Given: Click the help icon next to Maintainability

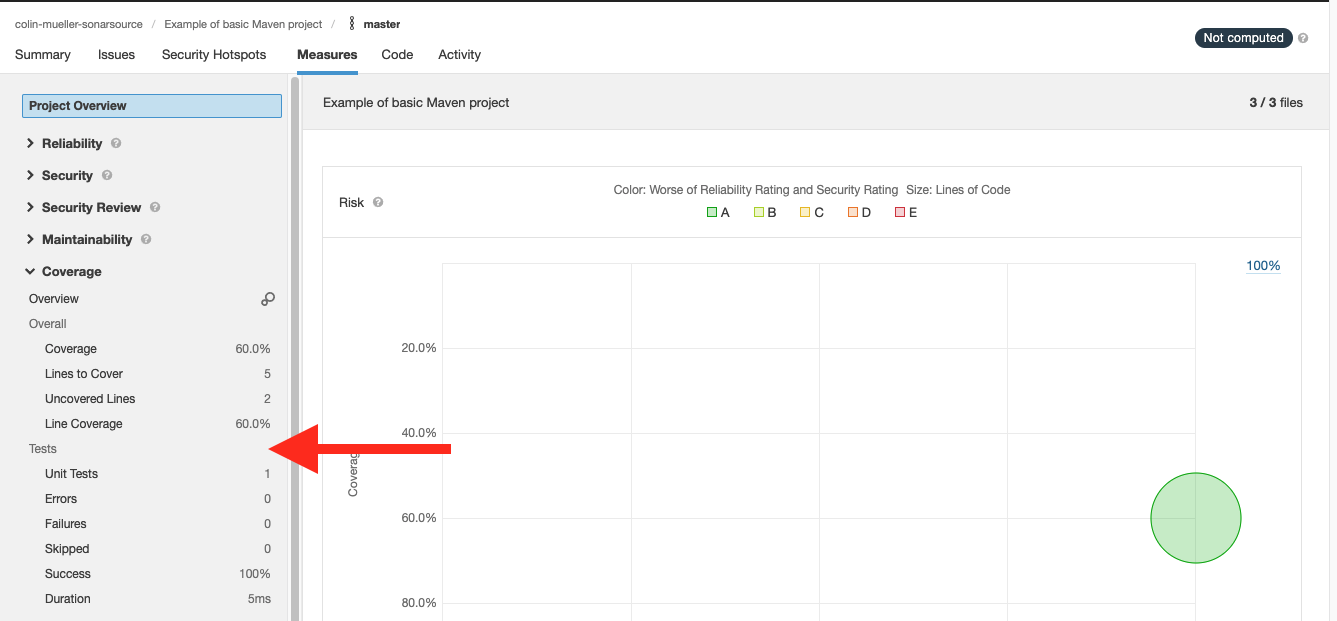Looking at the screenshot, I should (146, 239).
